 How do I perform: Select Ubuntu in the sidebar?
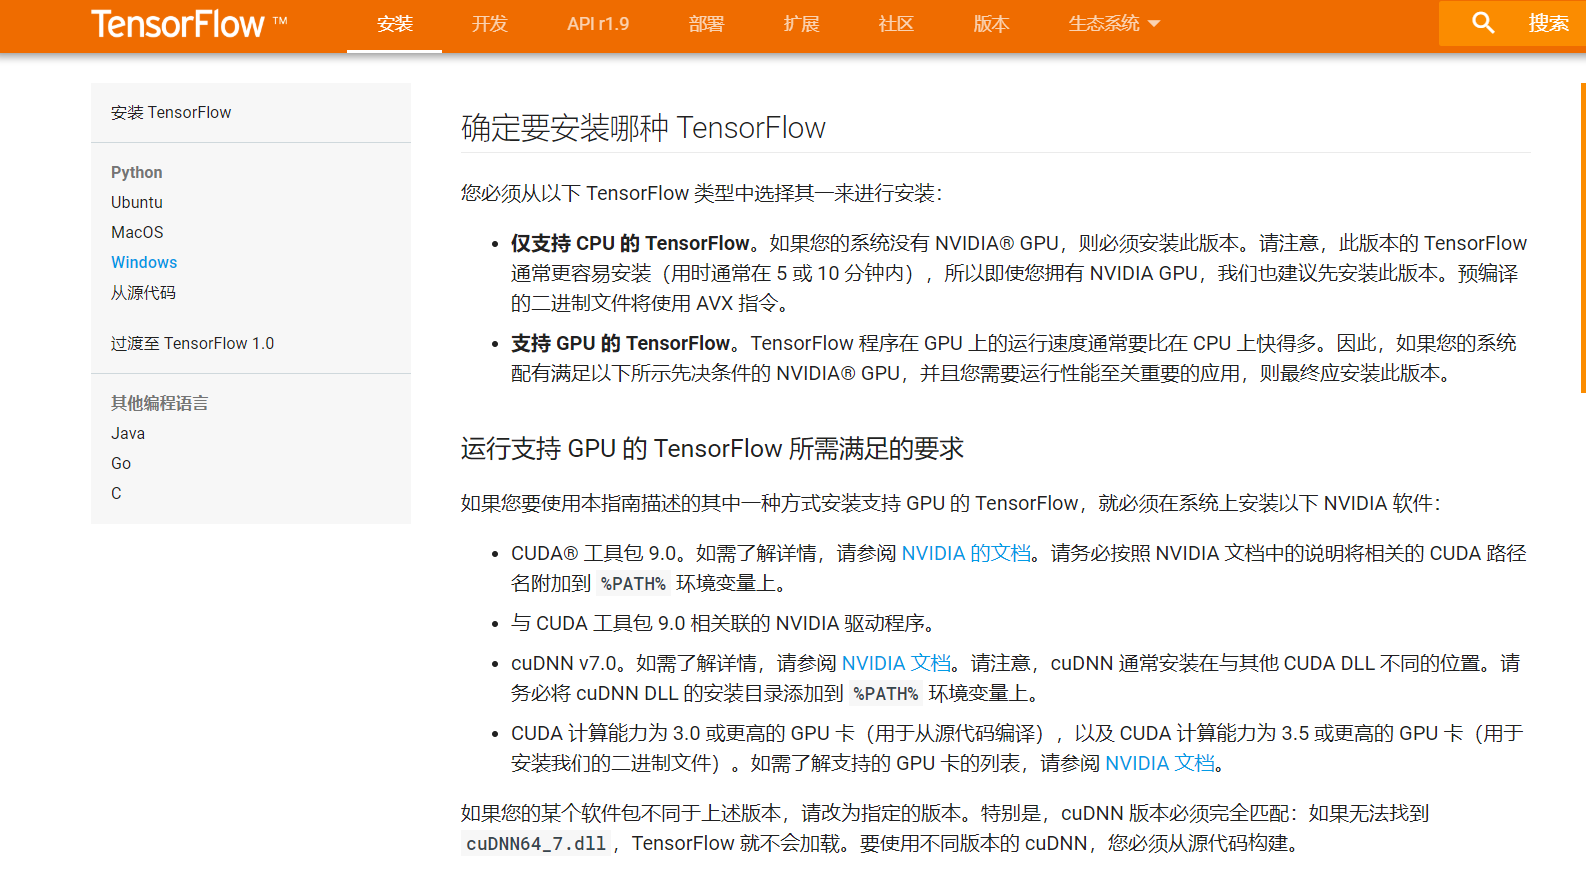coord(137,202)
